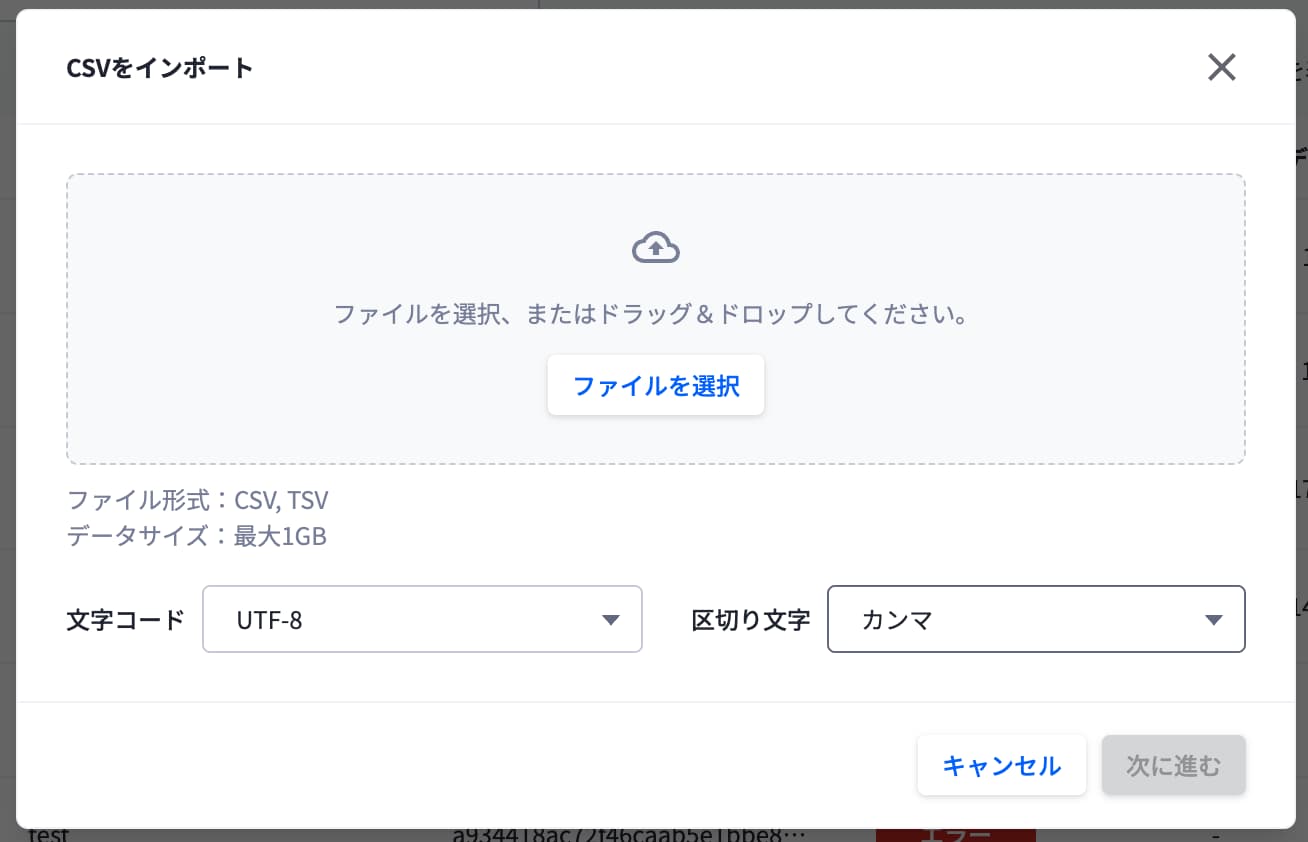Select the test row behind the dialog

[x=49, y=834]
